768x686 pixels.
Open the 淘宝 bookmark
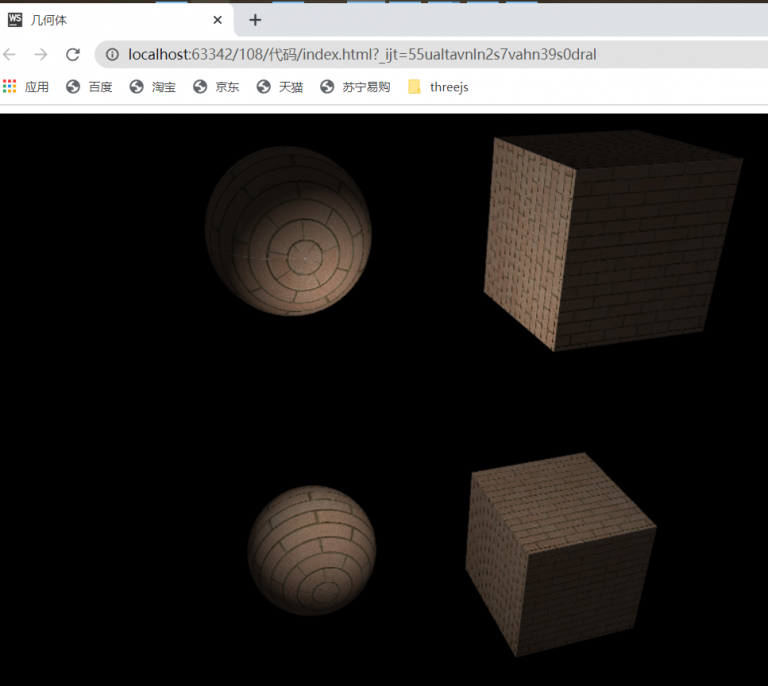[x=153, y=87]
